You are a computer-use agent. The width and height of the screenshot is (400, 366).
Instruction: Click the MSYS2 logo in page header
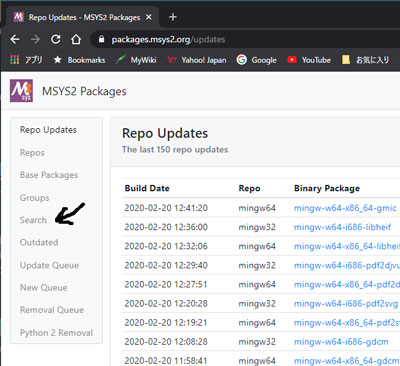[x=21, y=91]
